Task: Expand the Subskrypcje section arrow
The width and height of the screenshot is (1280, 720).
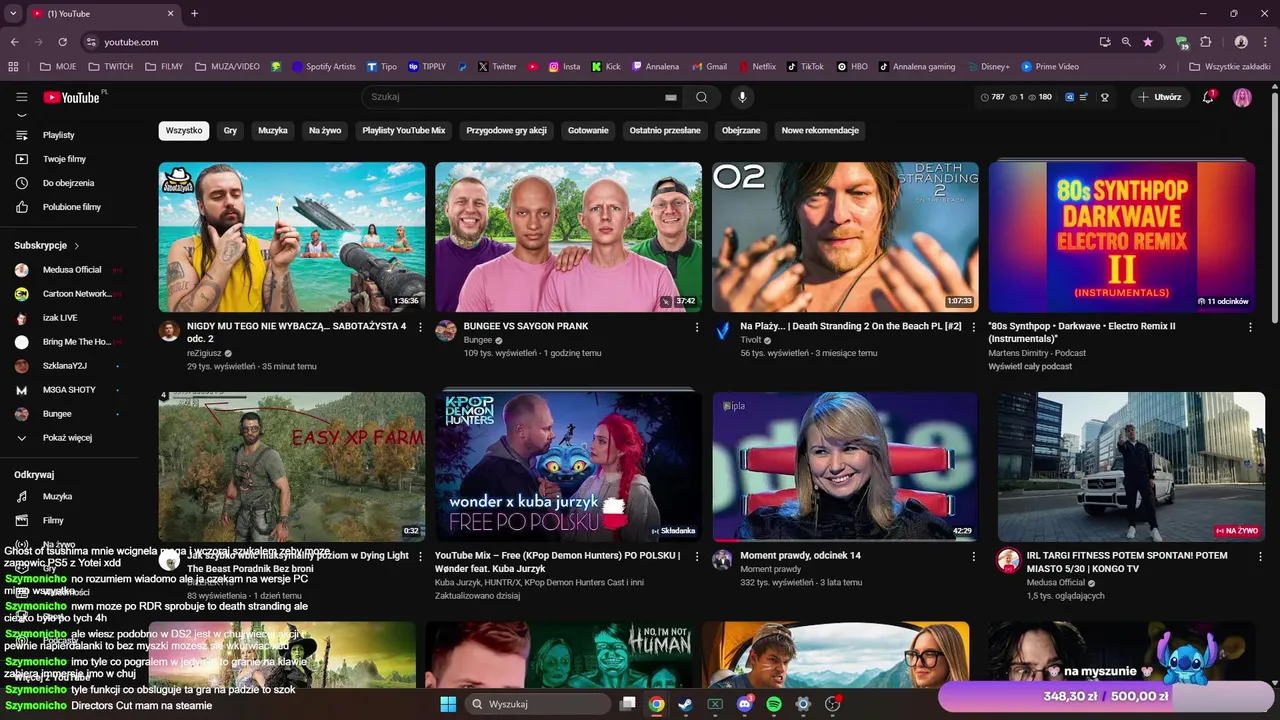Action: click(76, 245)
